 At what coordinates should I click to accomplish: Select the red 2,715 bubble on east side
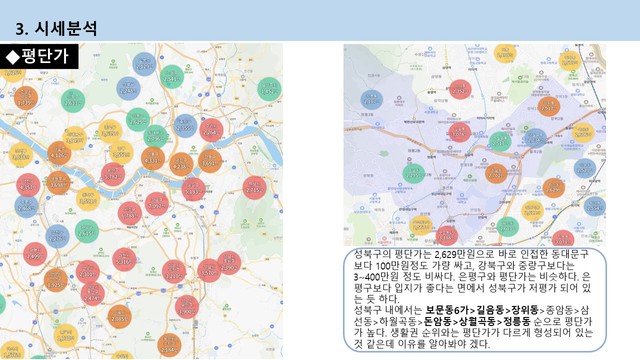[x=255, y=188]
